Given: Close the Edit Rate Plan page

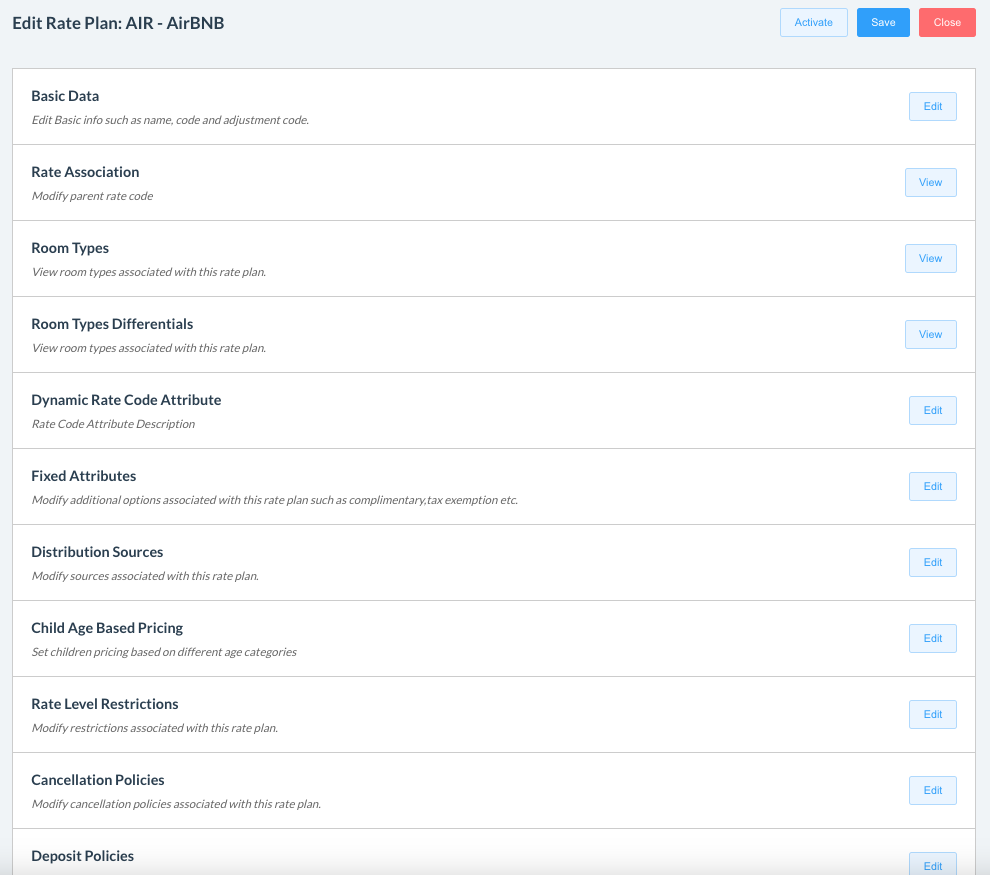Looking at the screenshot, I should click(946, 22).
